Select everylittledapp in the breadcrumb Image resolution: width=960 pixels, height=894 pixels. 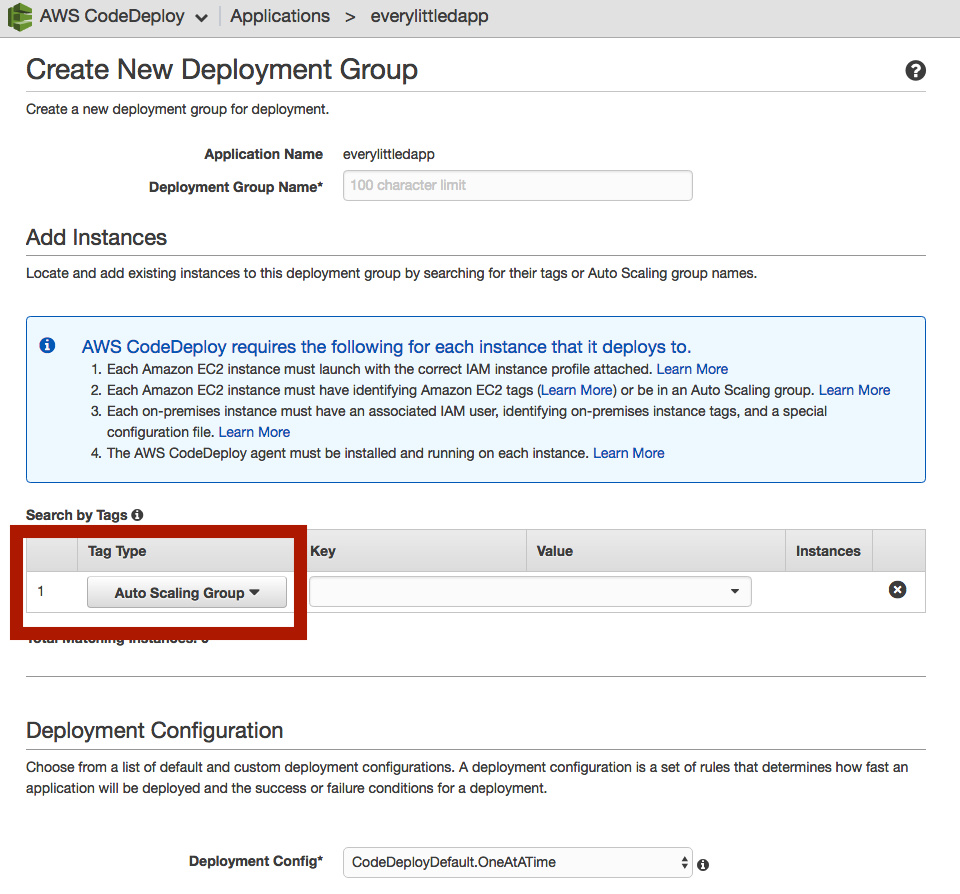click(x=429, y=17)
